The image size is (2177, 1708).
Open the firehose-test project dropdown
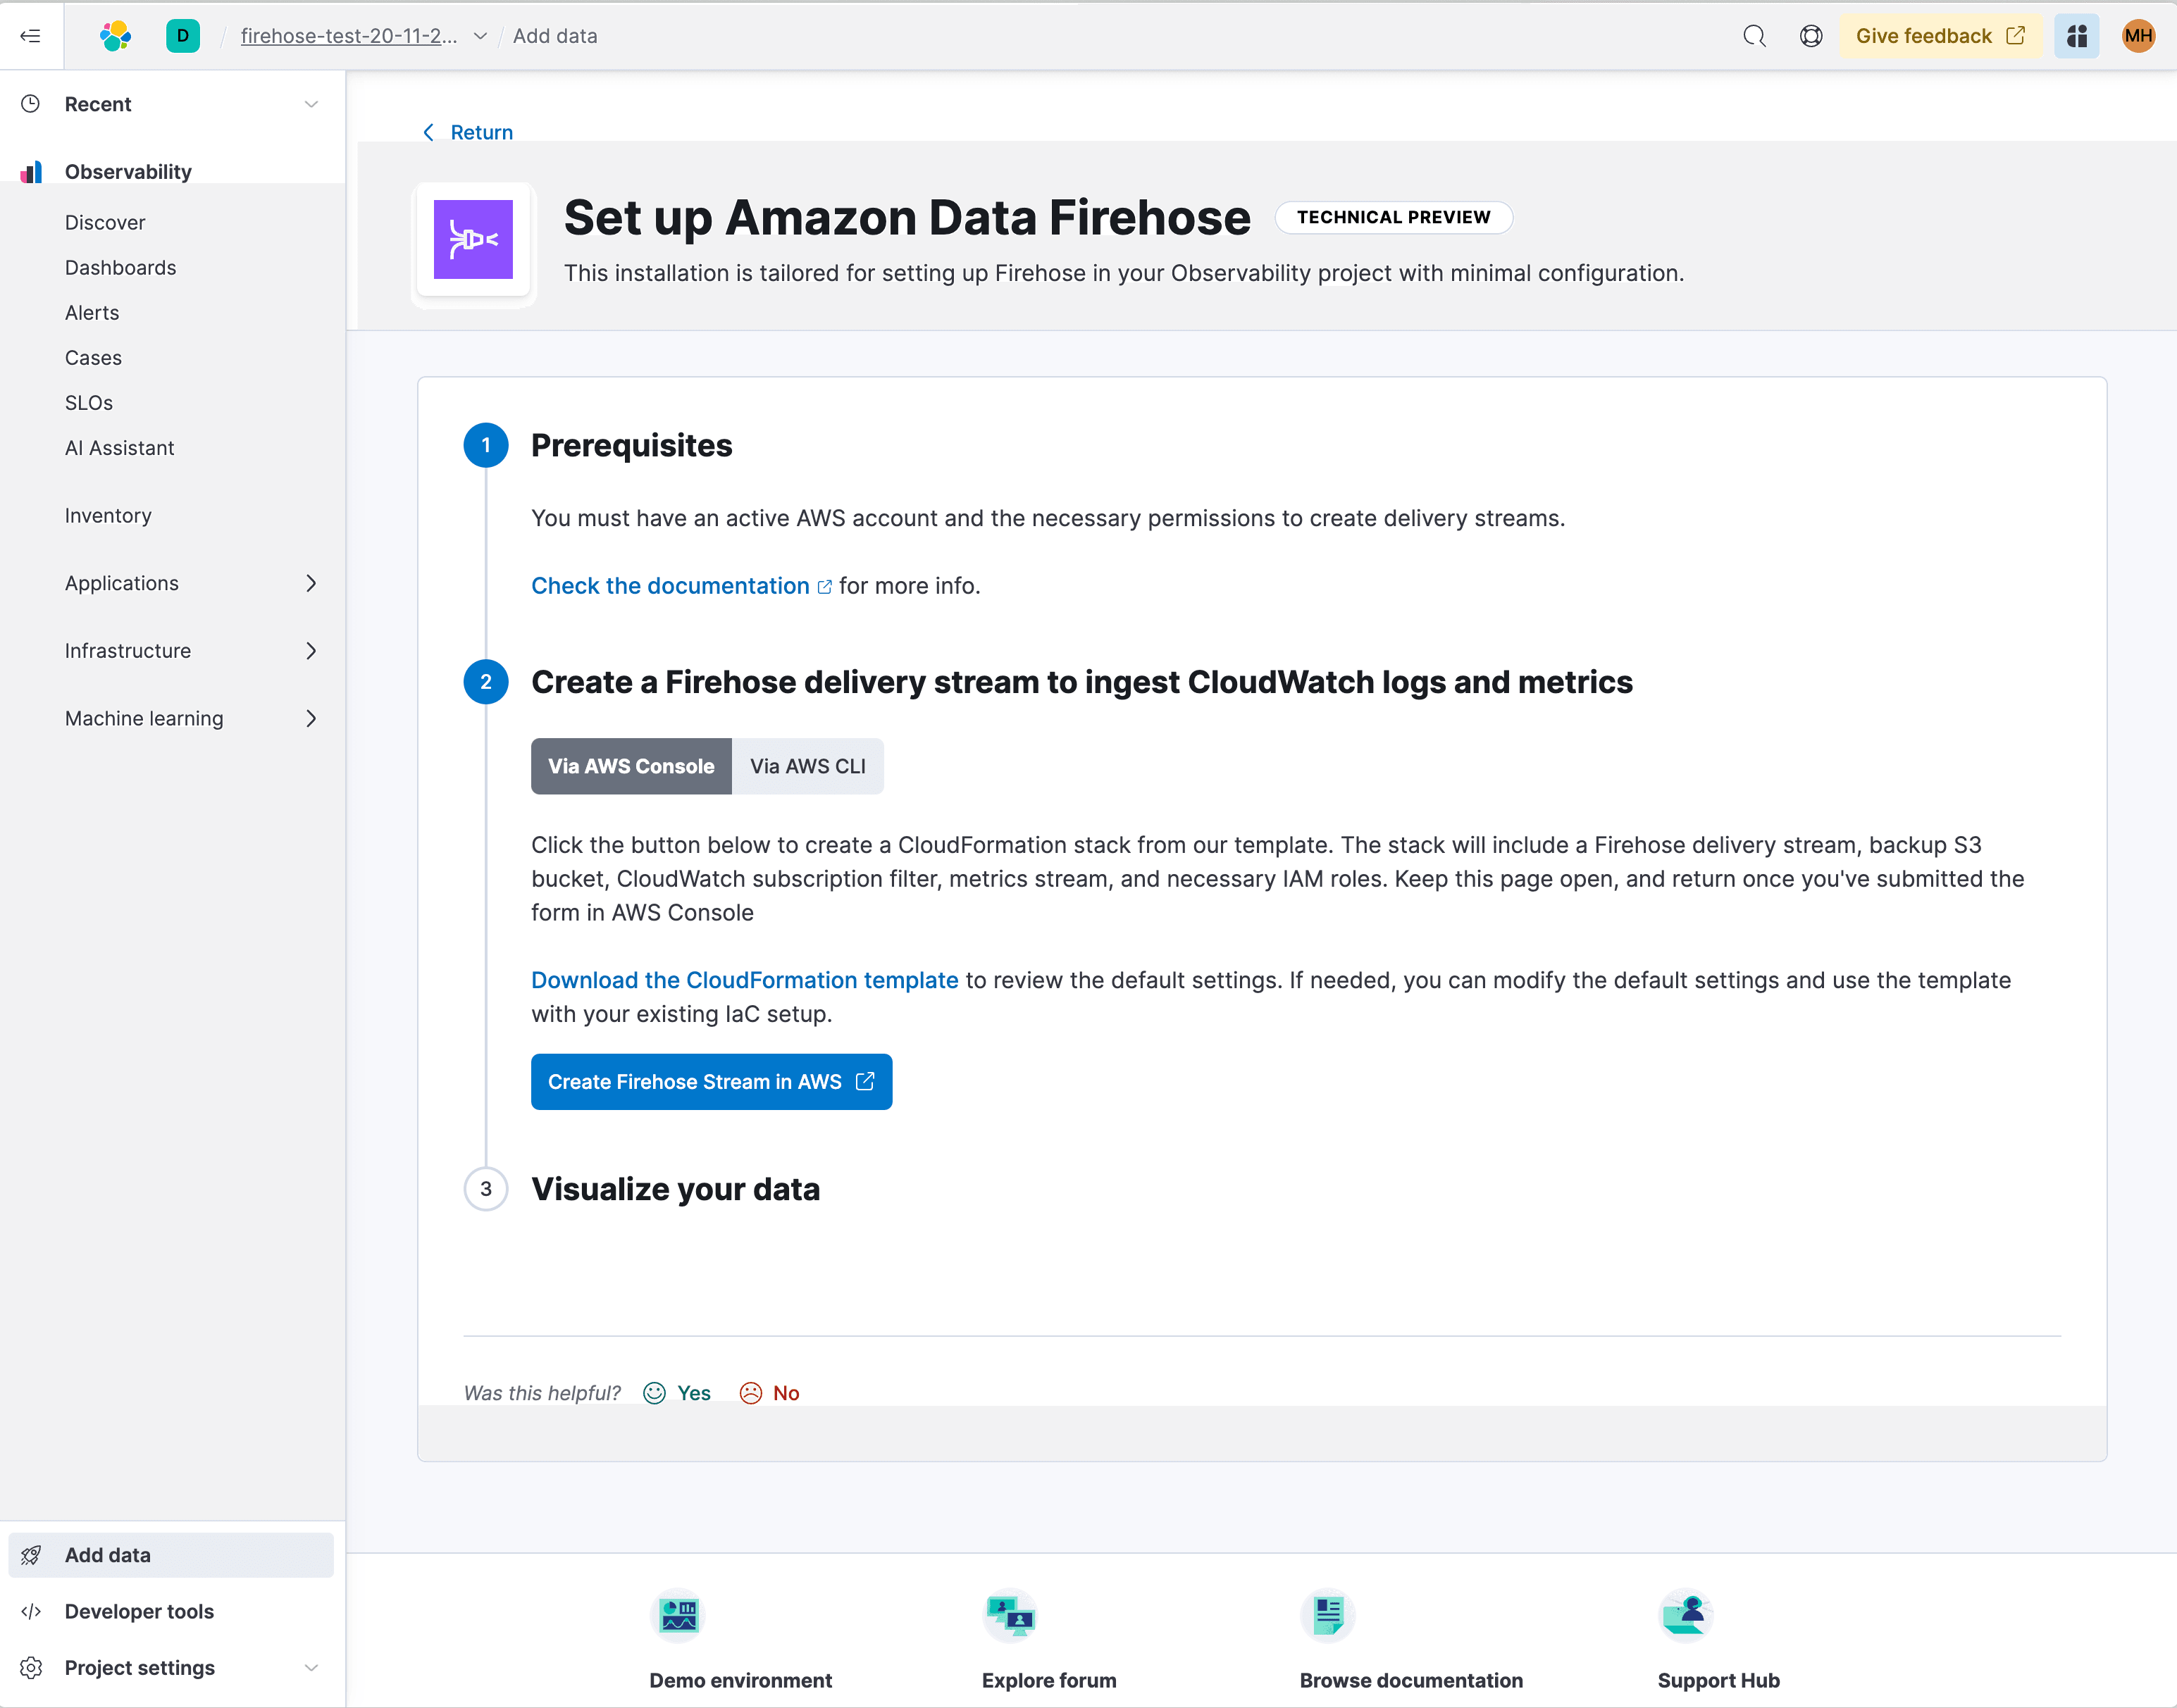(480, 36)
